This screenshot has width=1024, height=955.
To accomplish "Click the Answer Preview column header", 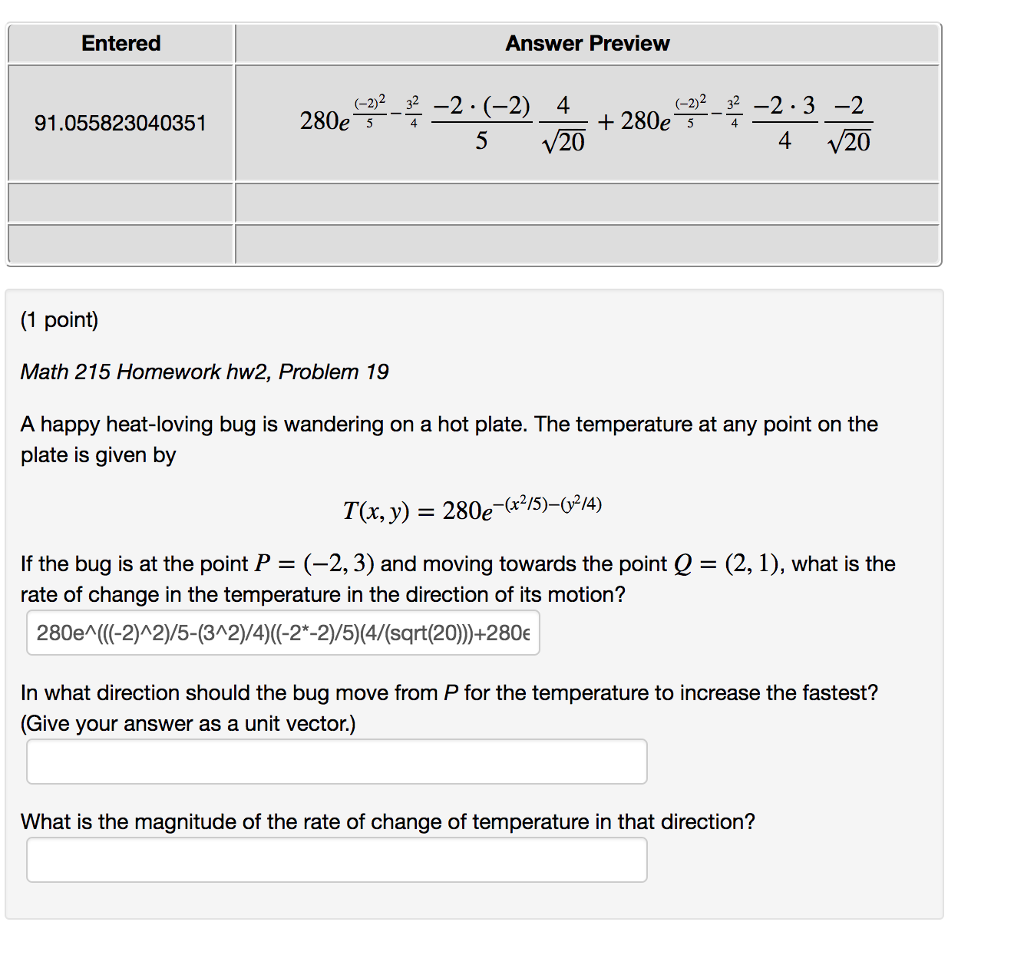I will coord(586,43).
